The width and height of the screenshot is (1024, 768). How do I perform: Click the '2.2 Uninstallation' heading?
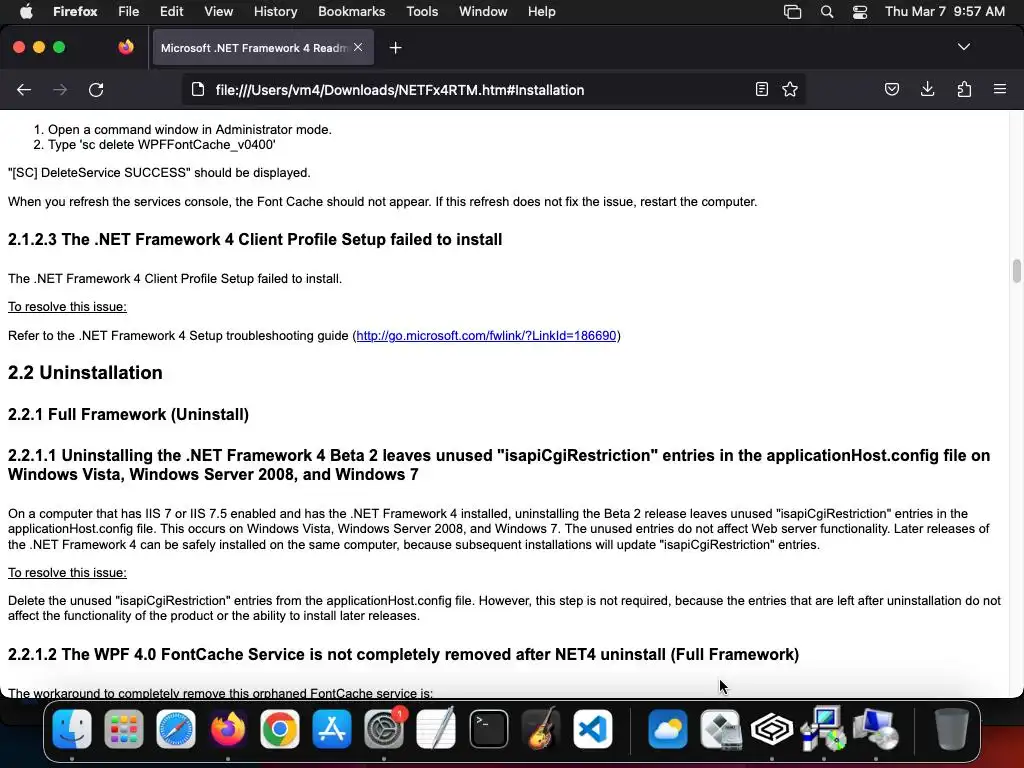click(x=85, y=373)
